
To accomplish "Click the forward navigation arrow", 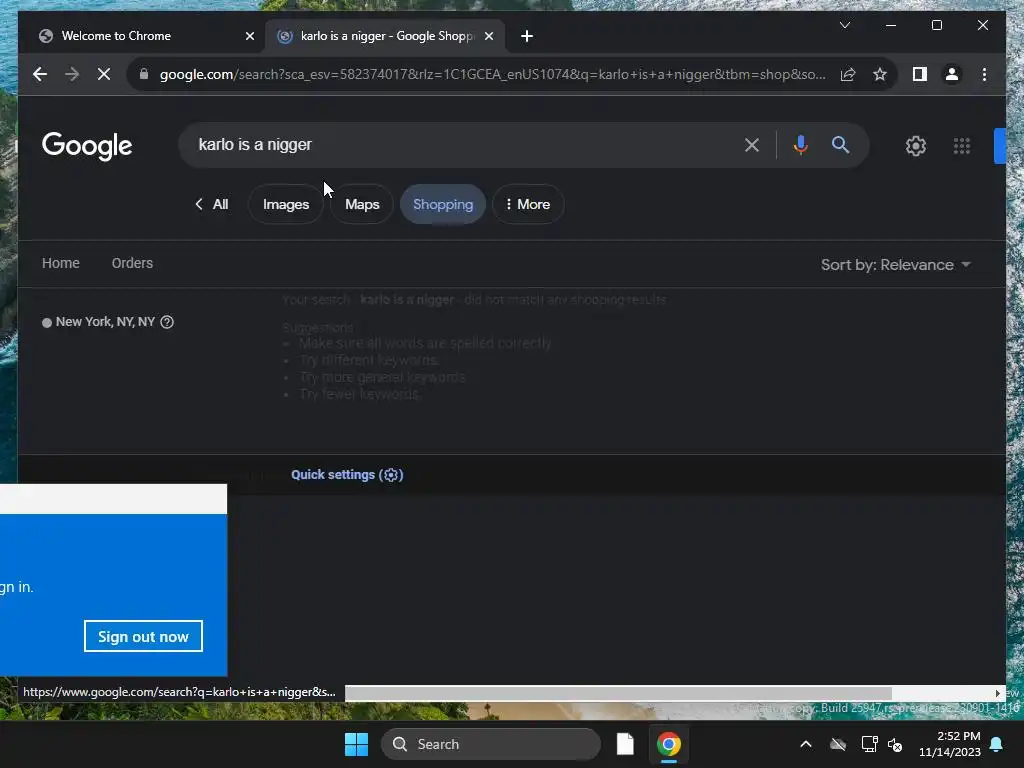I will (72, 74).
